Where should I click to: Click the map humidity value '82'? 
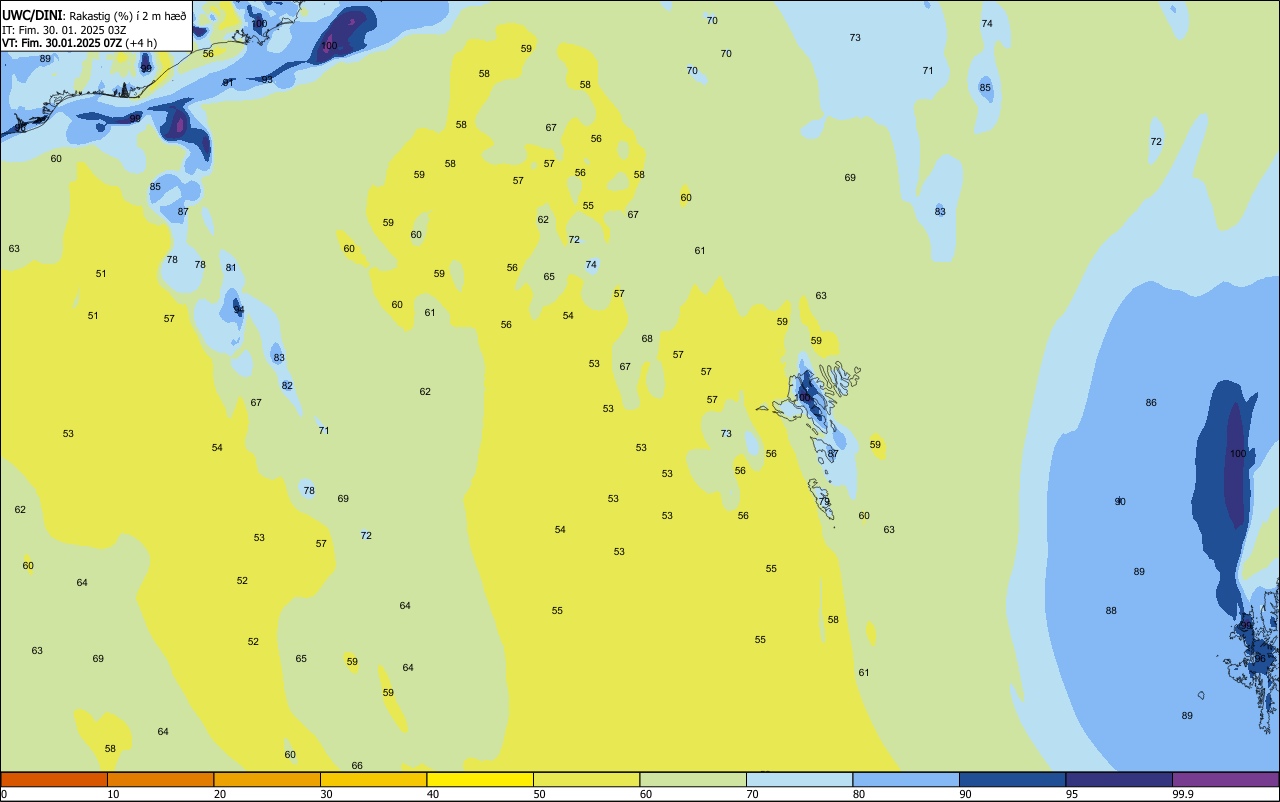tap(287, 386)
